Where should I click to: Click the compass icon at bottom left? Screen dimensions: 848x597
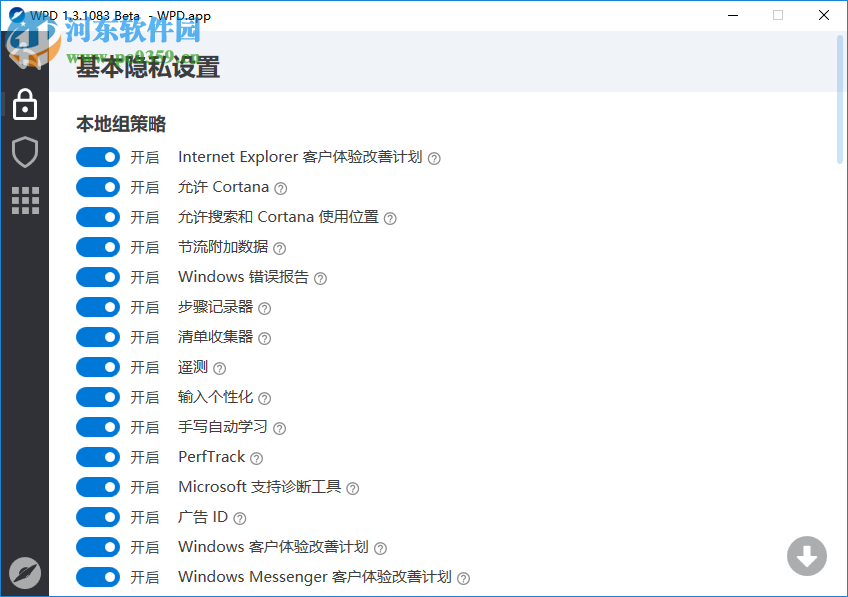click(25, 573)
